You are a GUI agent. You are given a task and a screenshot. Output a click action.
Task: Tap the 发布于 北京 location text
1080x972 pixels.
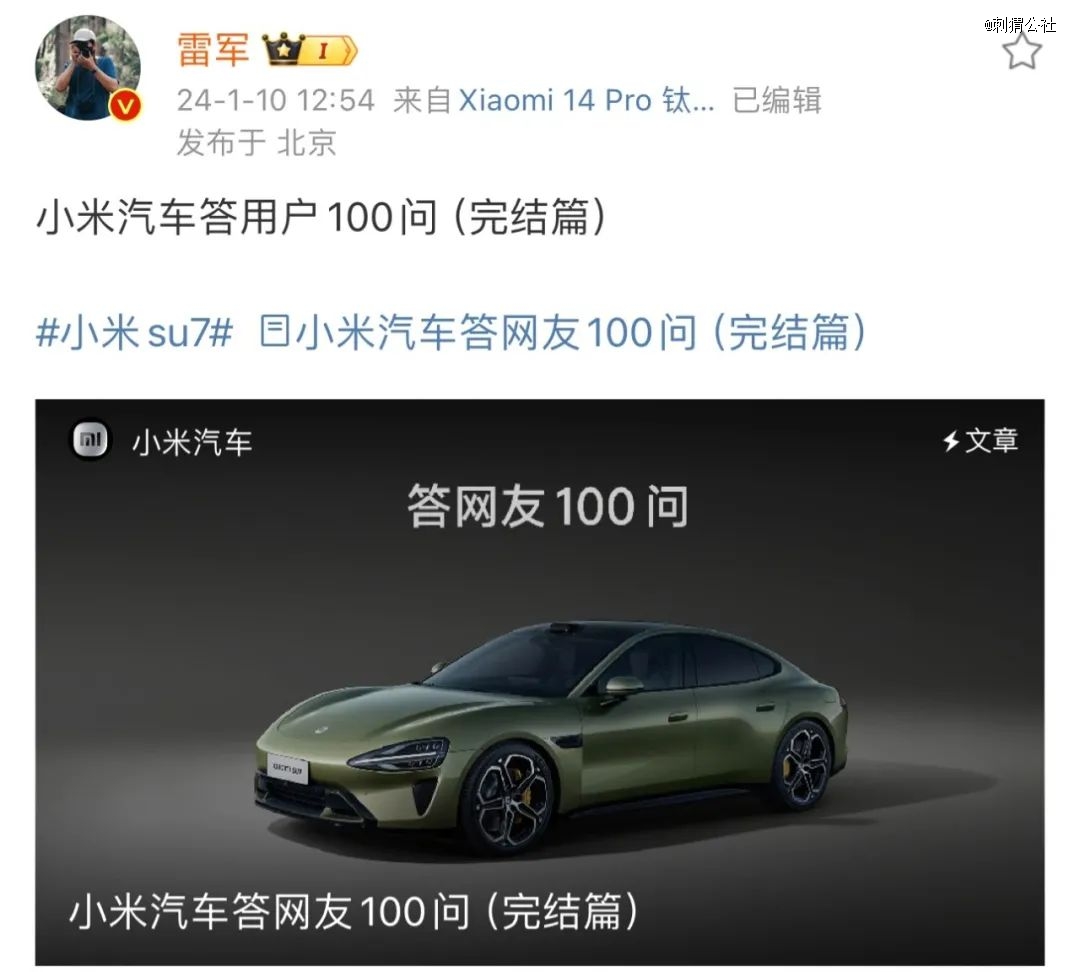pyautogui.click(x=256, y=143)
